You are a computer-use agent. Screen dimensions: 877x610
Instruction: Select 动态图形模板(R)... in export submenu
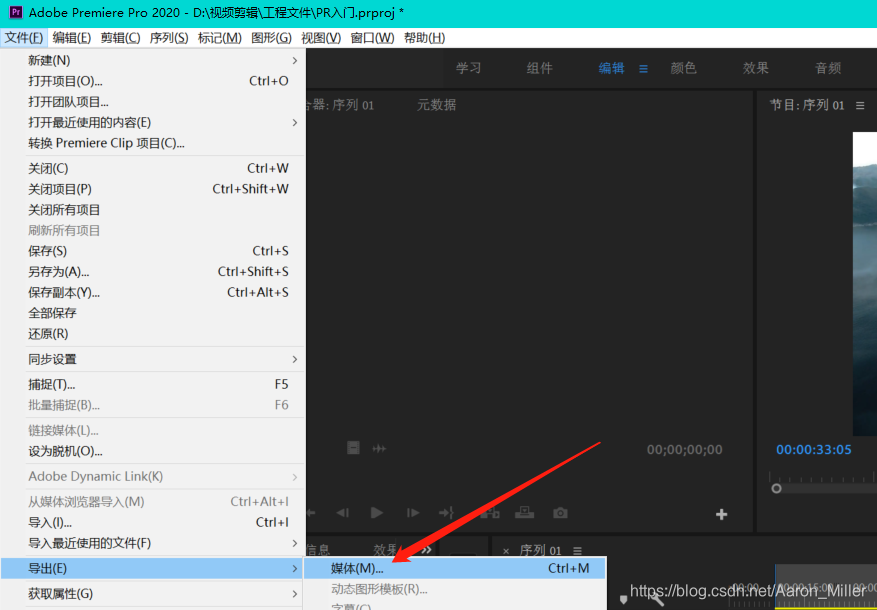coord(455,589)
